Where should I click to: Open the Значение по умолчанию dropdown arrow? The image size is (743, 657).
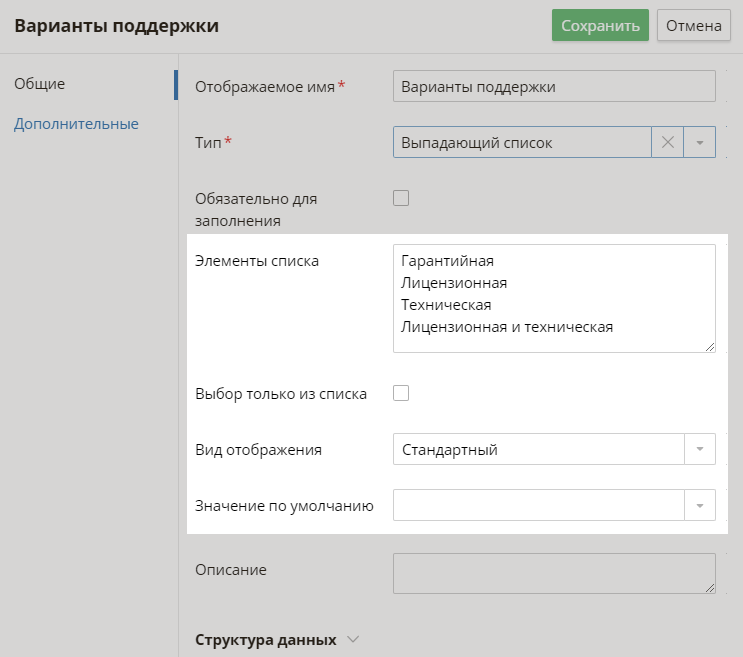click(x=699, y=505)
